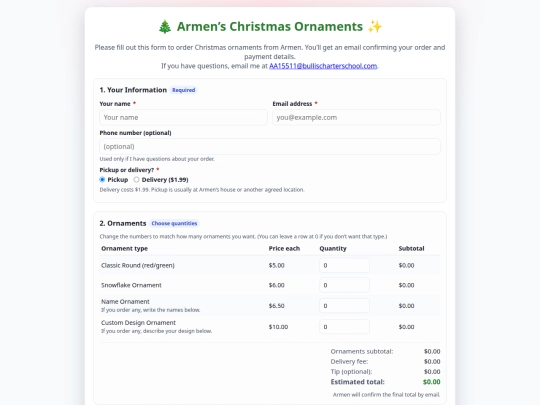Click 'Armen will confirm the final total' note
540x405 pixels.
386,395
